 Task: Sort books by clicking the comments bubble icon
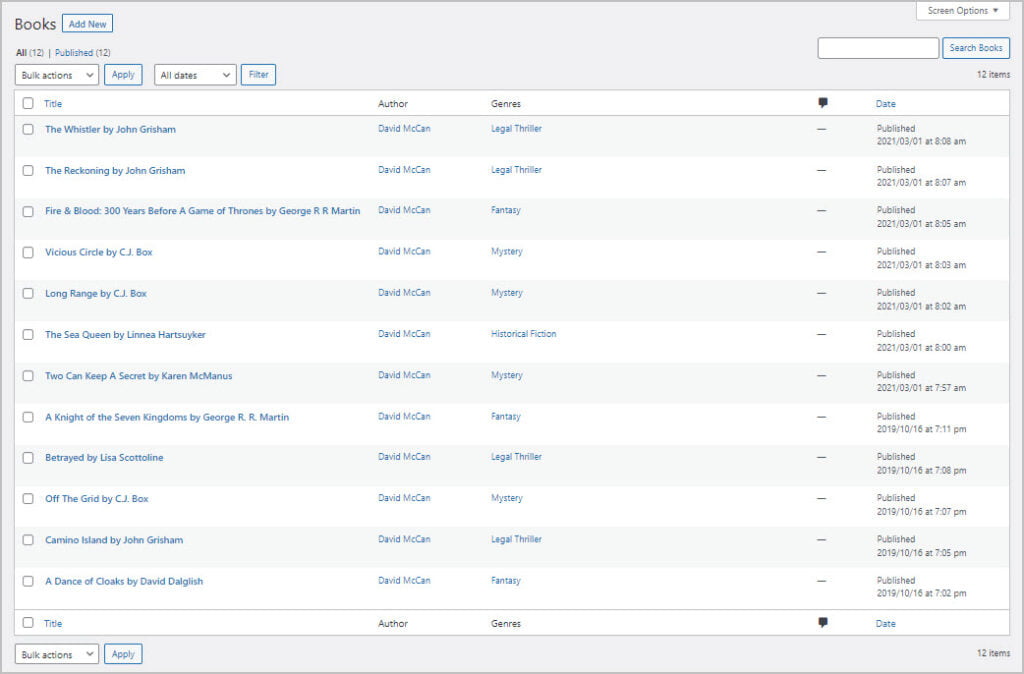coord(822,103)
